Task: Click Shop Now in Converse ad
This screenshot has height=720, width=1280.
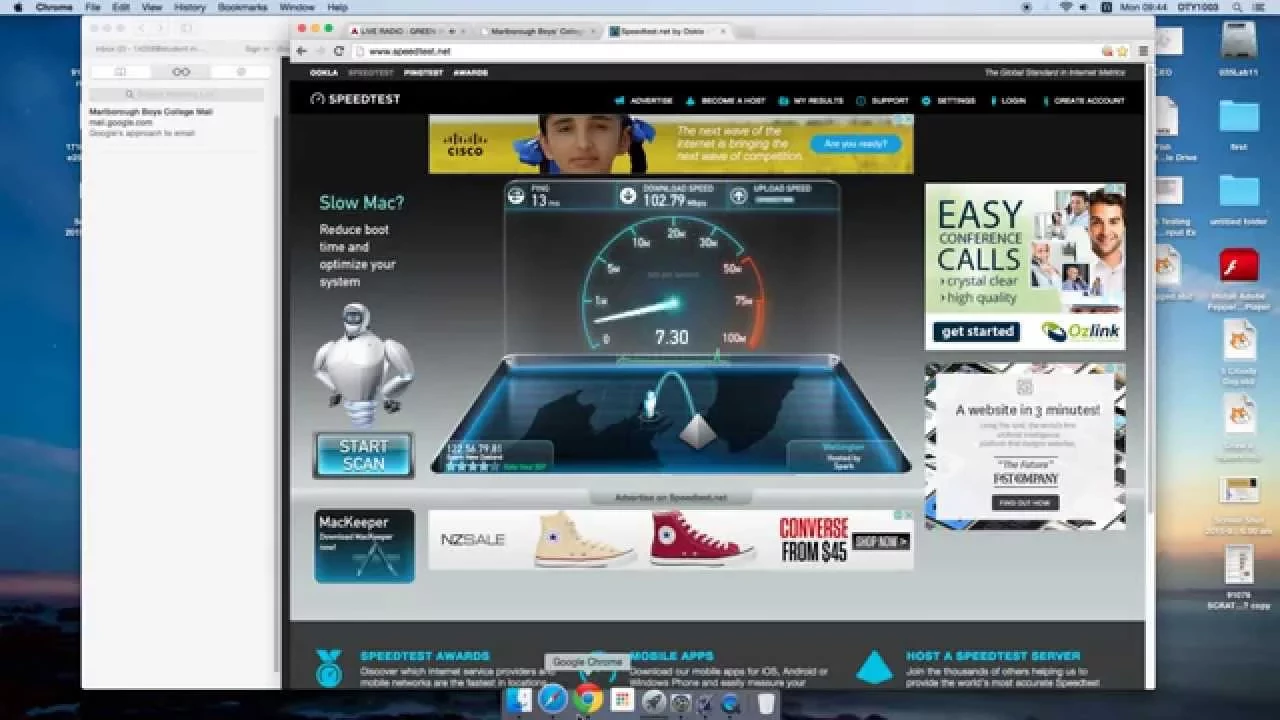Action: pos(882,542)
